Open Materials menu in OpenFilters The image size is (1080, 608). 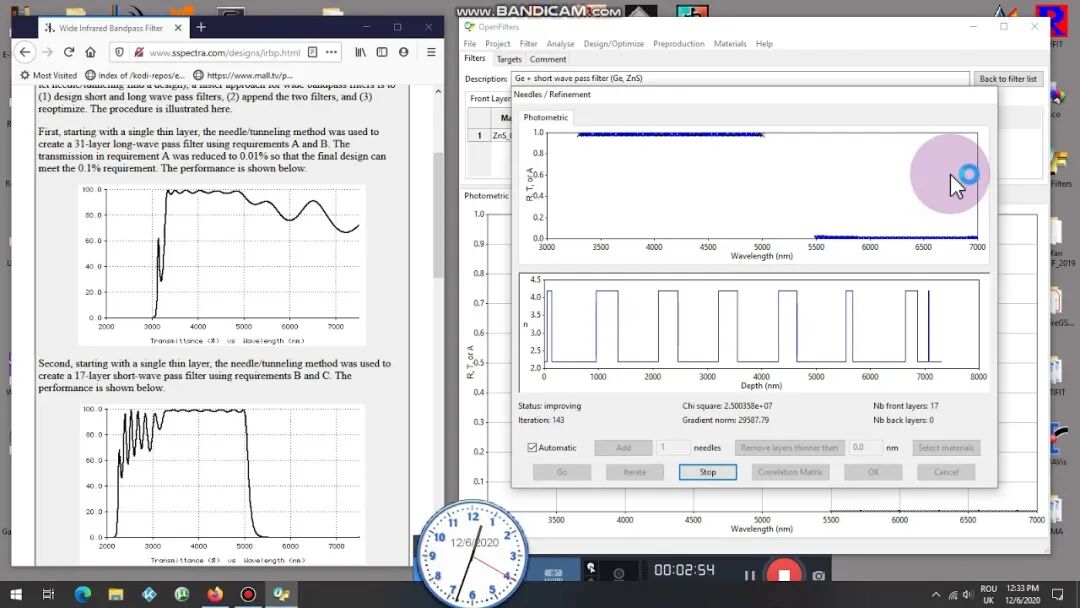tap(730, 43)
